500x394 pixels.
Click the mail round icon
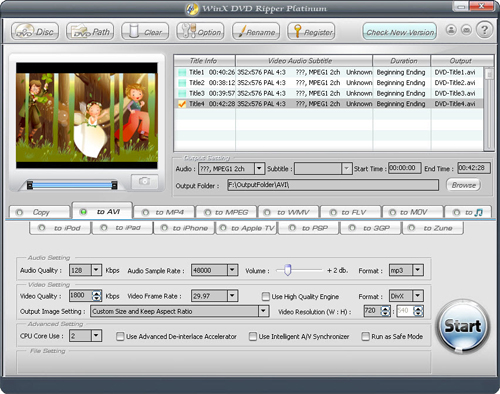coord(466,30)
